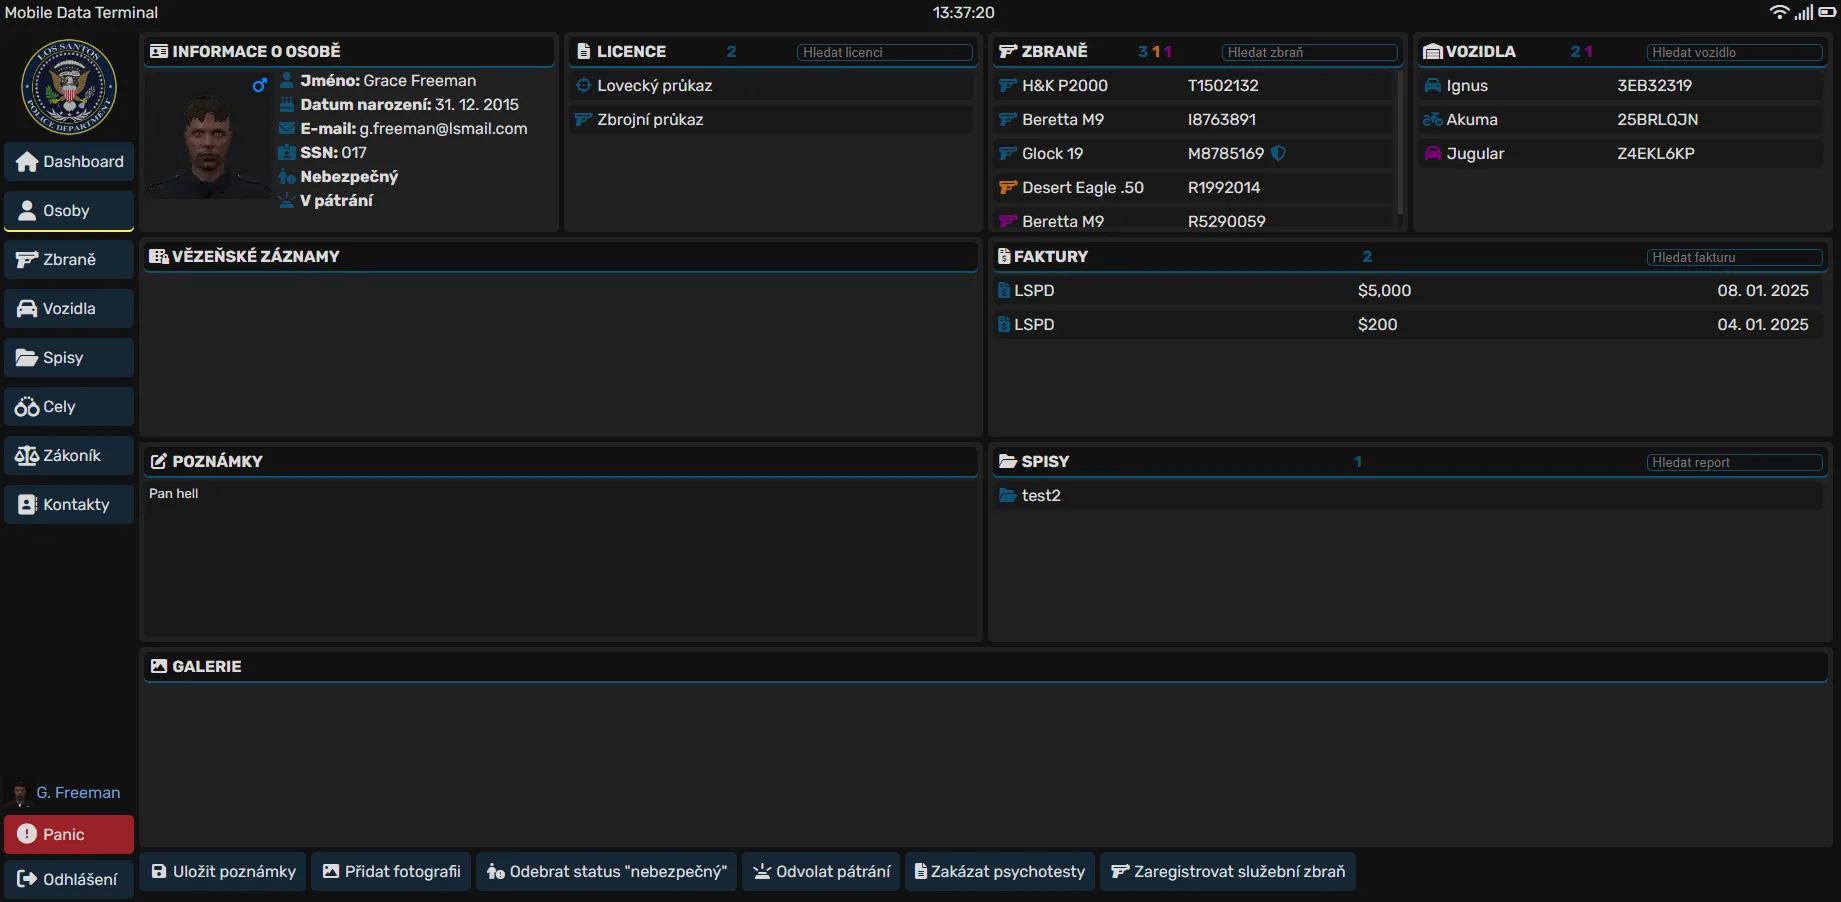The image size is (1841, 902).
Task: Click Zaregistrovat služební zbraň button
Action: (1228, 871)
